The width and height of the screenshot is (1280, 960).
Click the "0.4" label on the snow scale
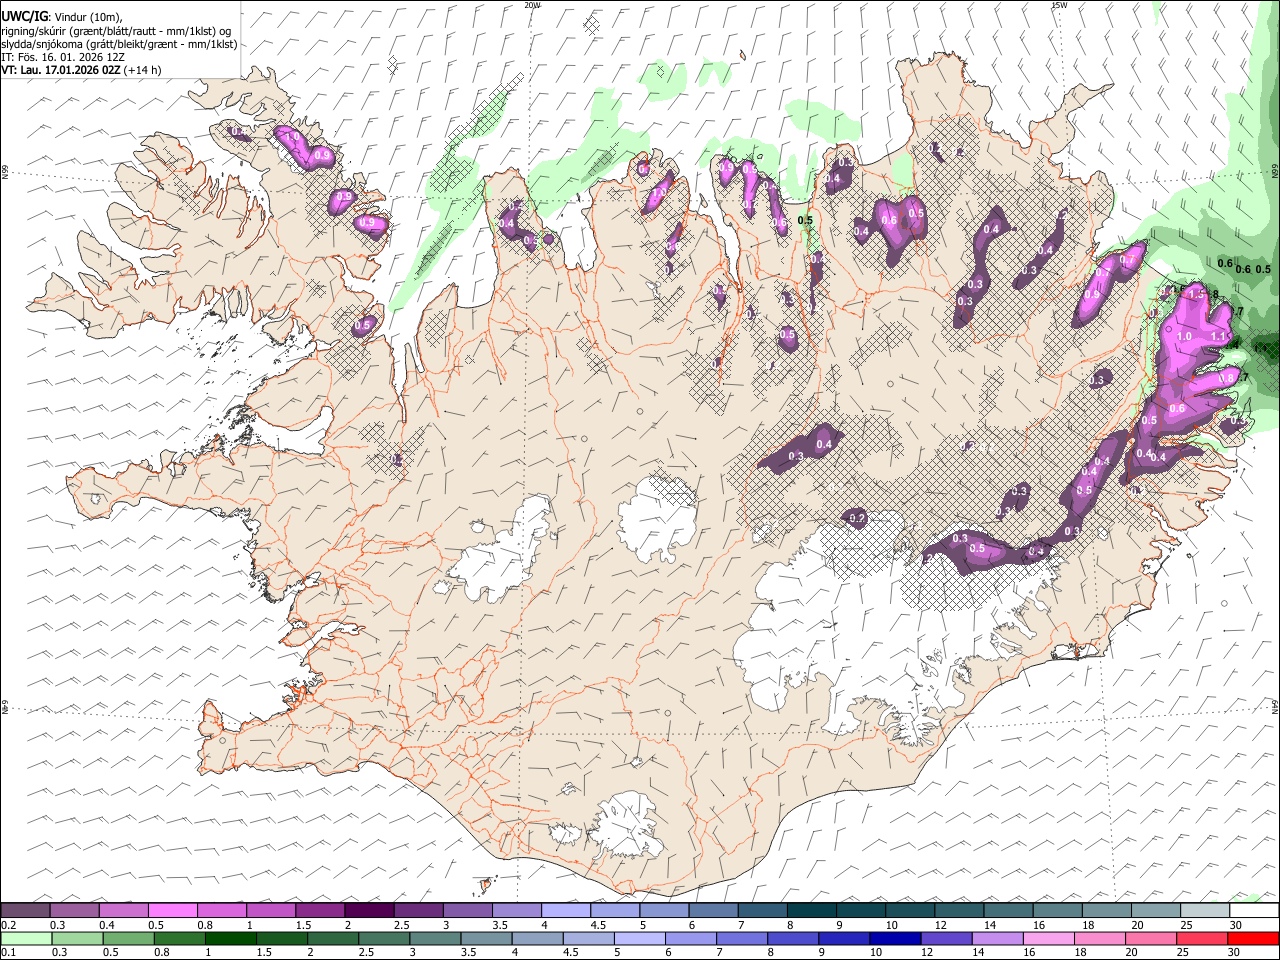(x=105, y=925)
